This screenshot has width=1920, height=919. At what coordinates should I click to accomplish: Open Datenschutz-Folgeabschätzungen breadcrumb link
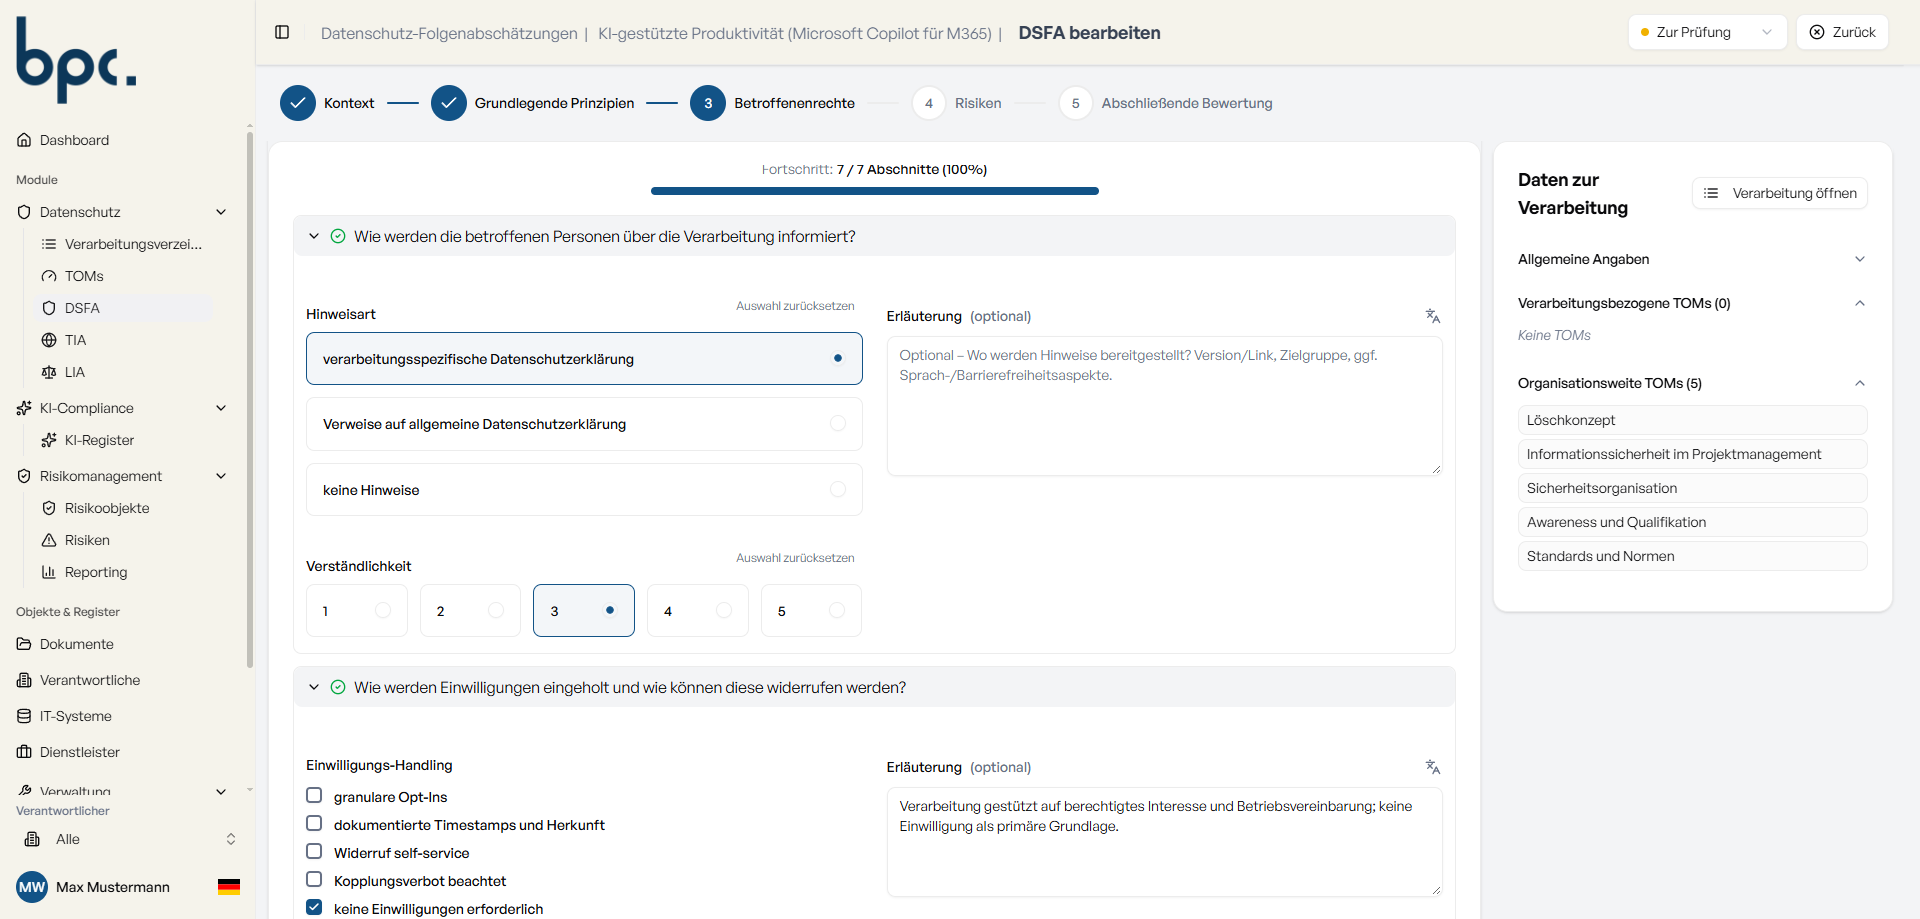449,33
